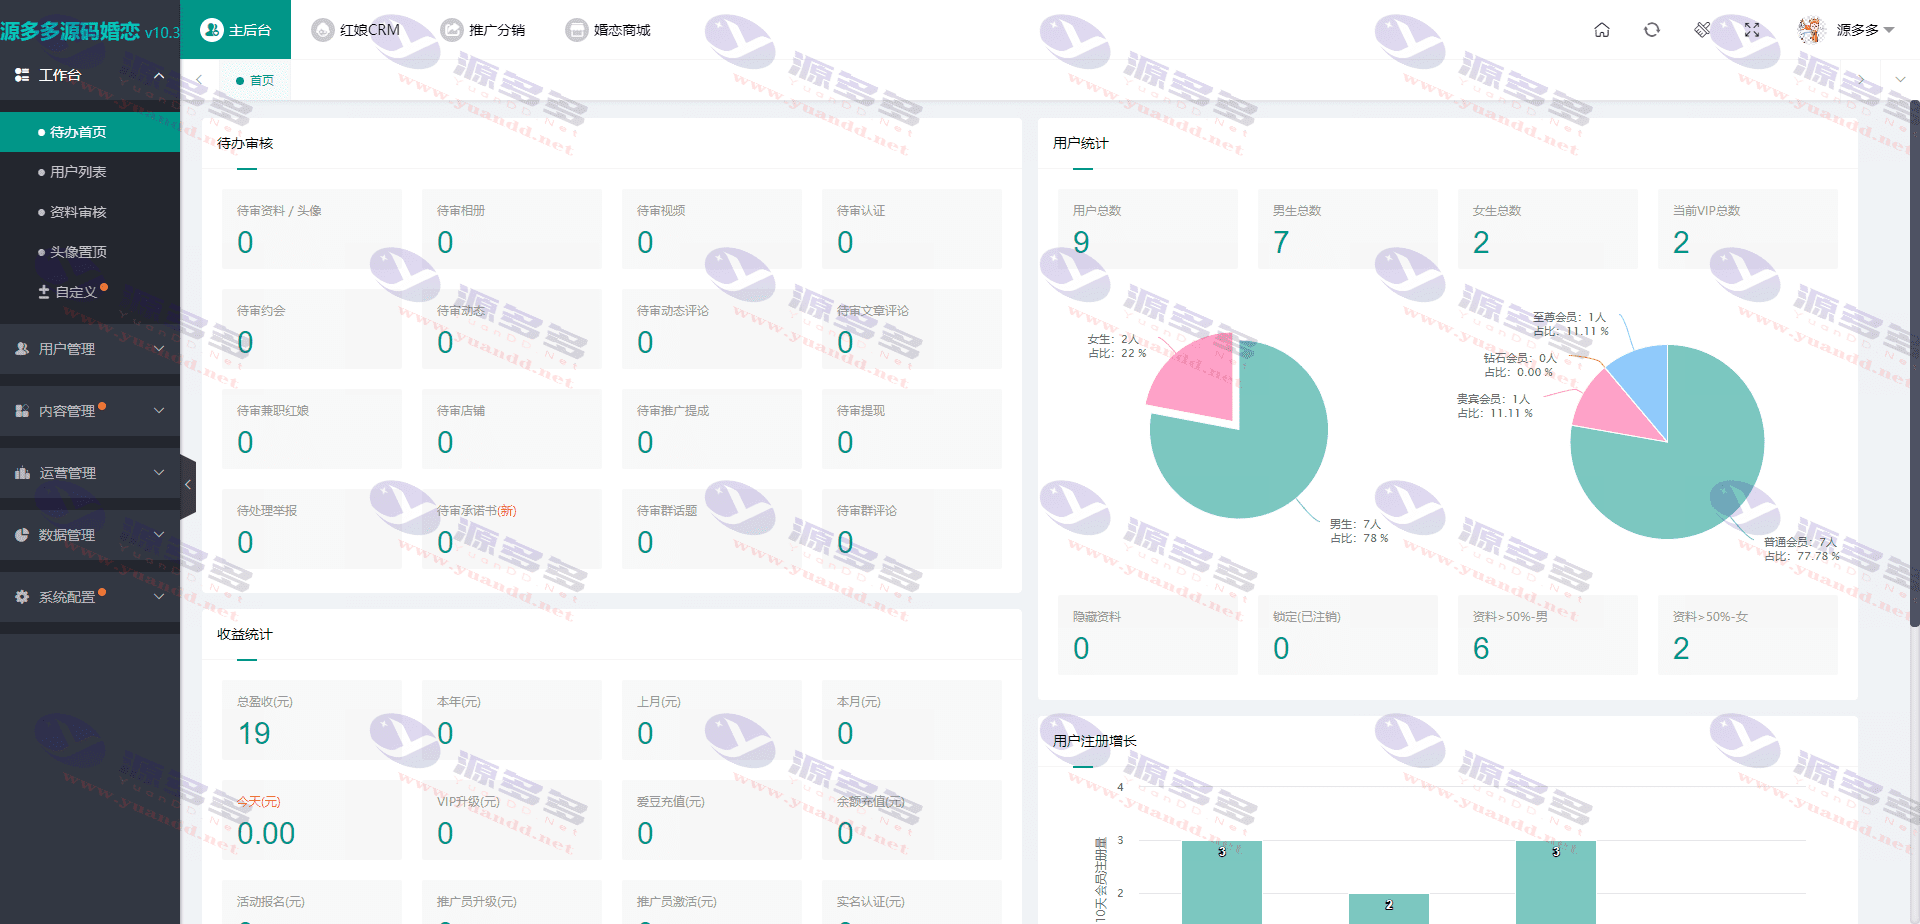The height and width of the screenshot is (924, 1920).
Task: Click the 隐藏资料 card
Action: tap(1148, 635)
